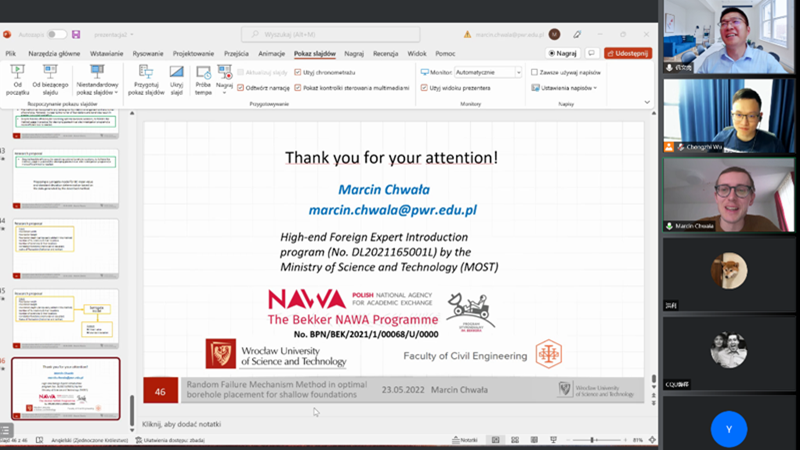Image resolution: width=800 pixels, height=450 pixels.
Task: Collapse the ribbon with chevron
Action: [647, 102]
